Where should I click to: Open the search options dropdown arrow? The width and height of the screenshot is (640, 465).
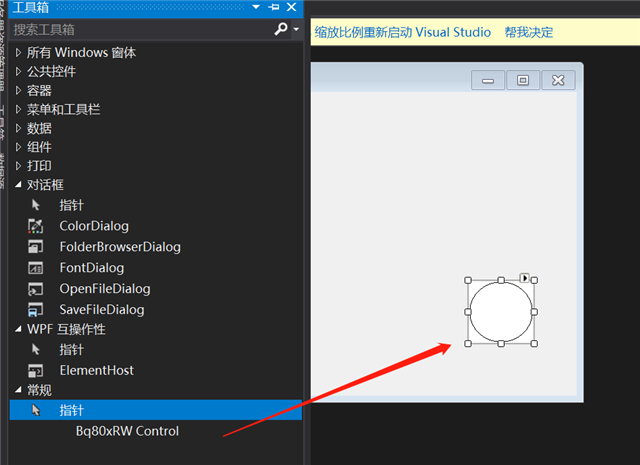(x=296, y=29)
